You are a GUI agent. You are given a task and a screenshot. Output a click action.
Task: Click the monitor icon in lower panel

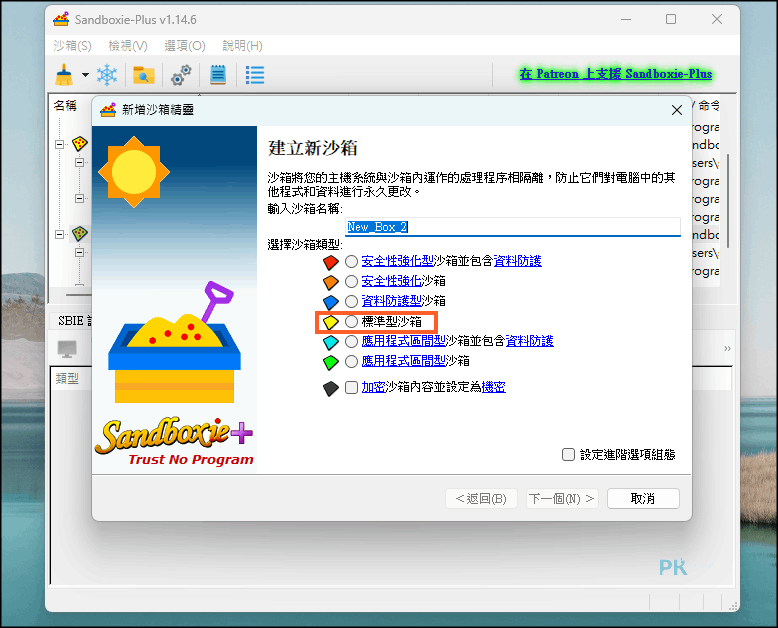[x=67, y=349]
